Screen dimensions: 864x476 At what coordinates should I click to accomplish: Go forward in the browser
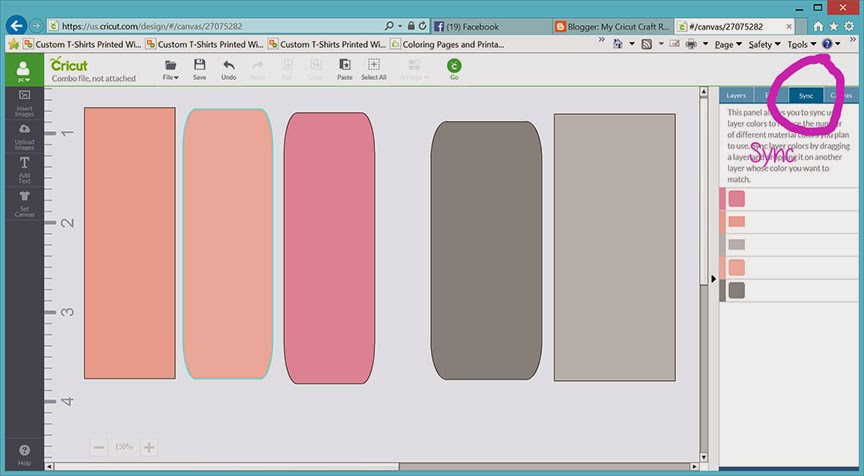point(36,25)
